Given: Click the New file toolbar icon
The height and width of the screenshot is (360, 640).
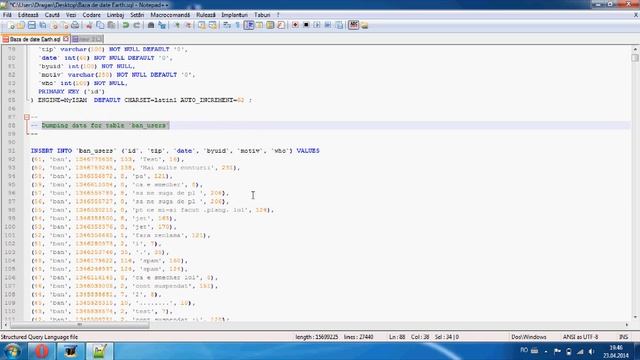Looking at the screenshot, I should [11, 25].
